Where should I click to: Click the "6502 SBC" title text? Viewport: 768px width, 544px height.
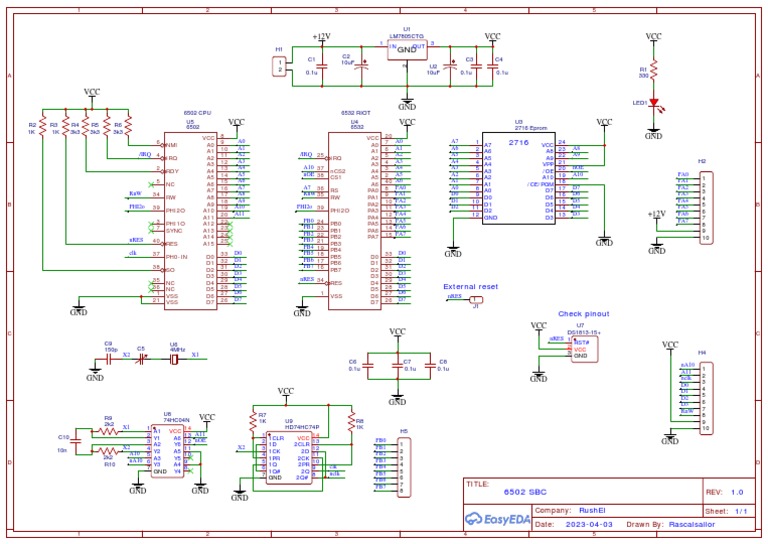pyautogui.click(x=525, y=492)
